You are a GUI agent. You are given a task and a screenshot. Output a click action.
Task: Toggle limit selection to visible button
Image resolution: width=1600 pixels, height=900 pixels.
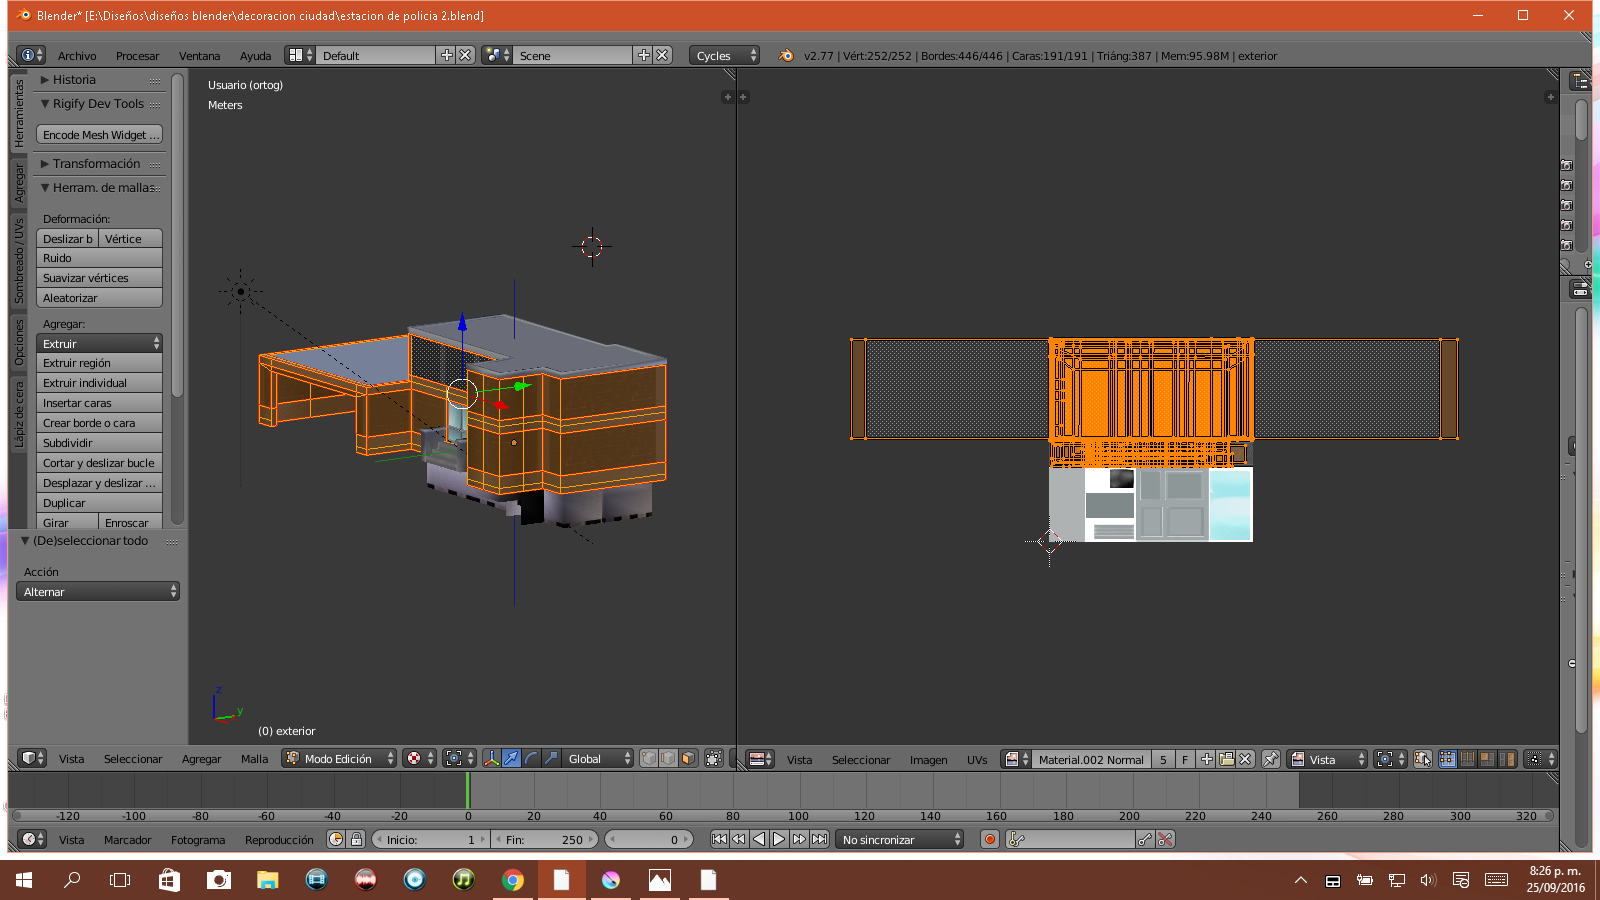[713, 759]
